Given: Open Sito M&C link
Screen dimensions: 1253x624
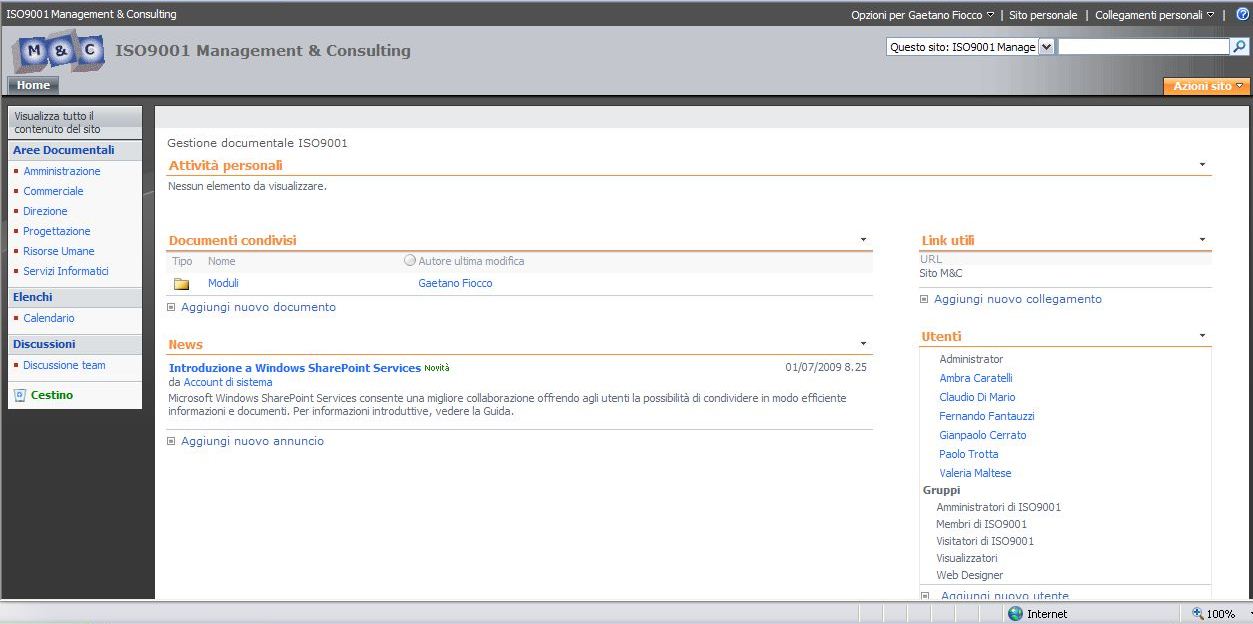Looking at the screenshot, I should click(941, 273).
